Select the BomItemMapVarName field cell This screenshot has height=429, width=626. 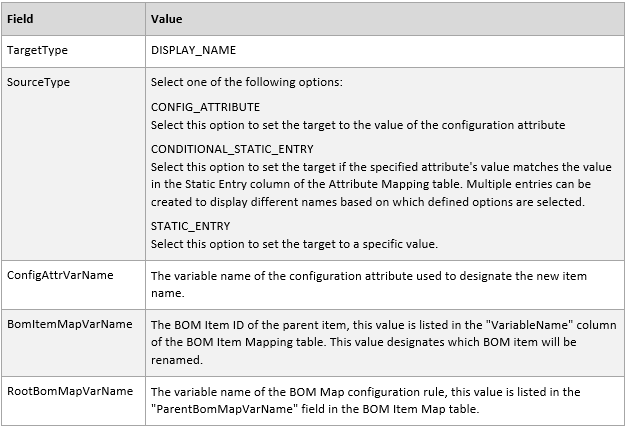[69, 323]
